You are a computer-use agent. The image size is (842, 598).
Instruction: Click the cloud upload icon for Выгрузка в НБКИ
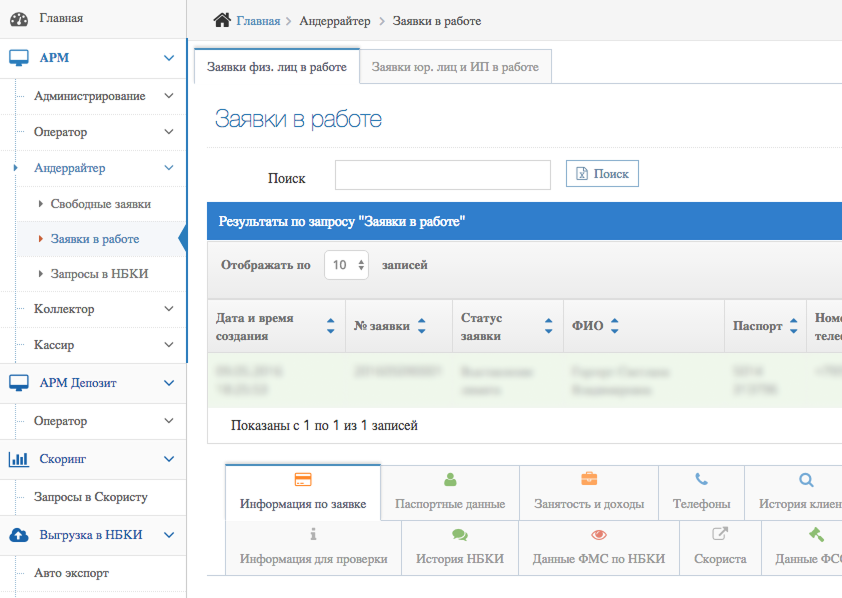coord(19,535)
